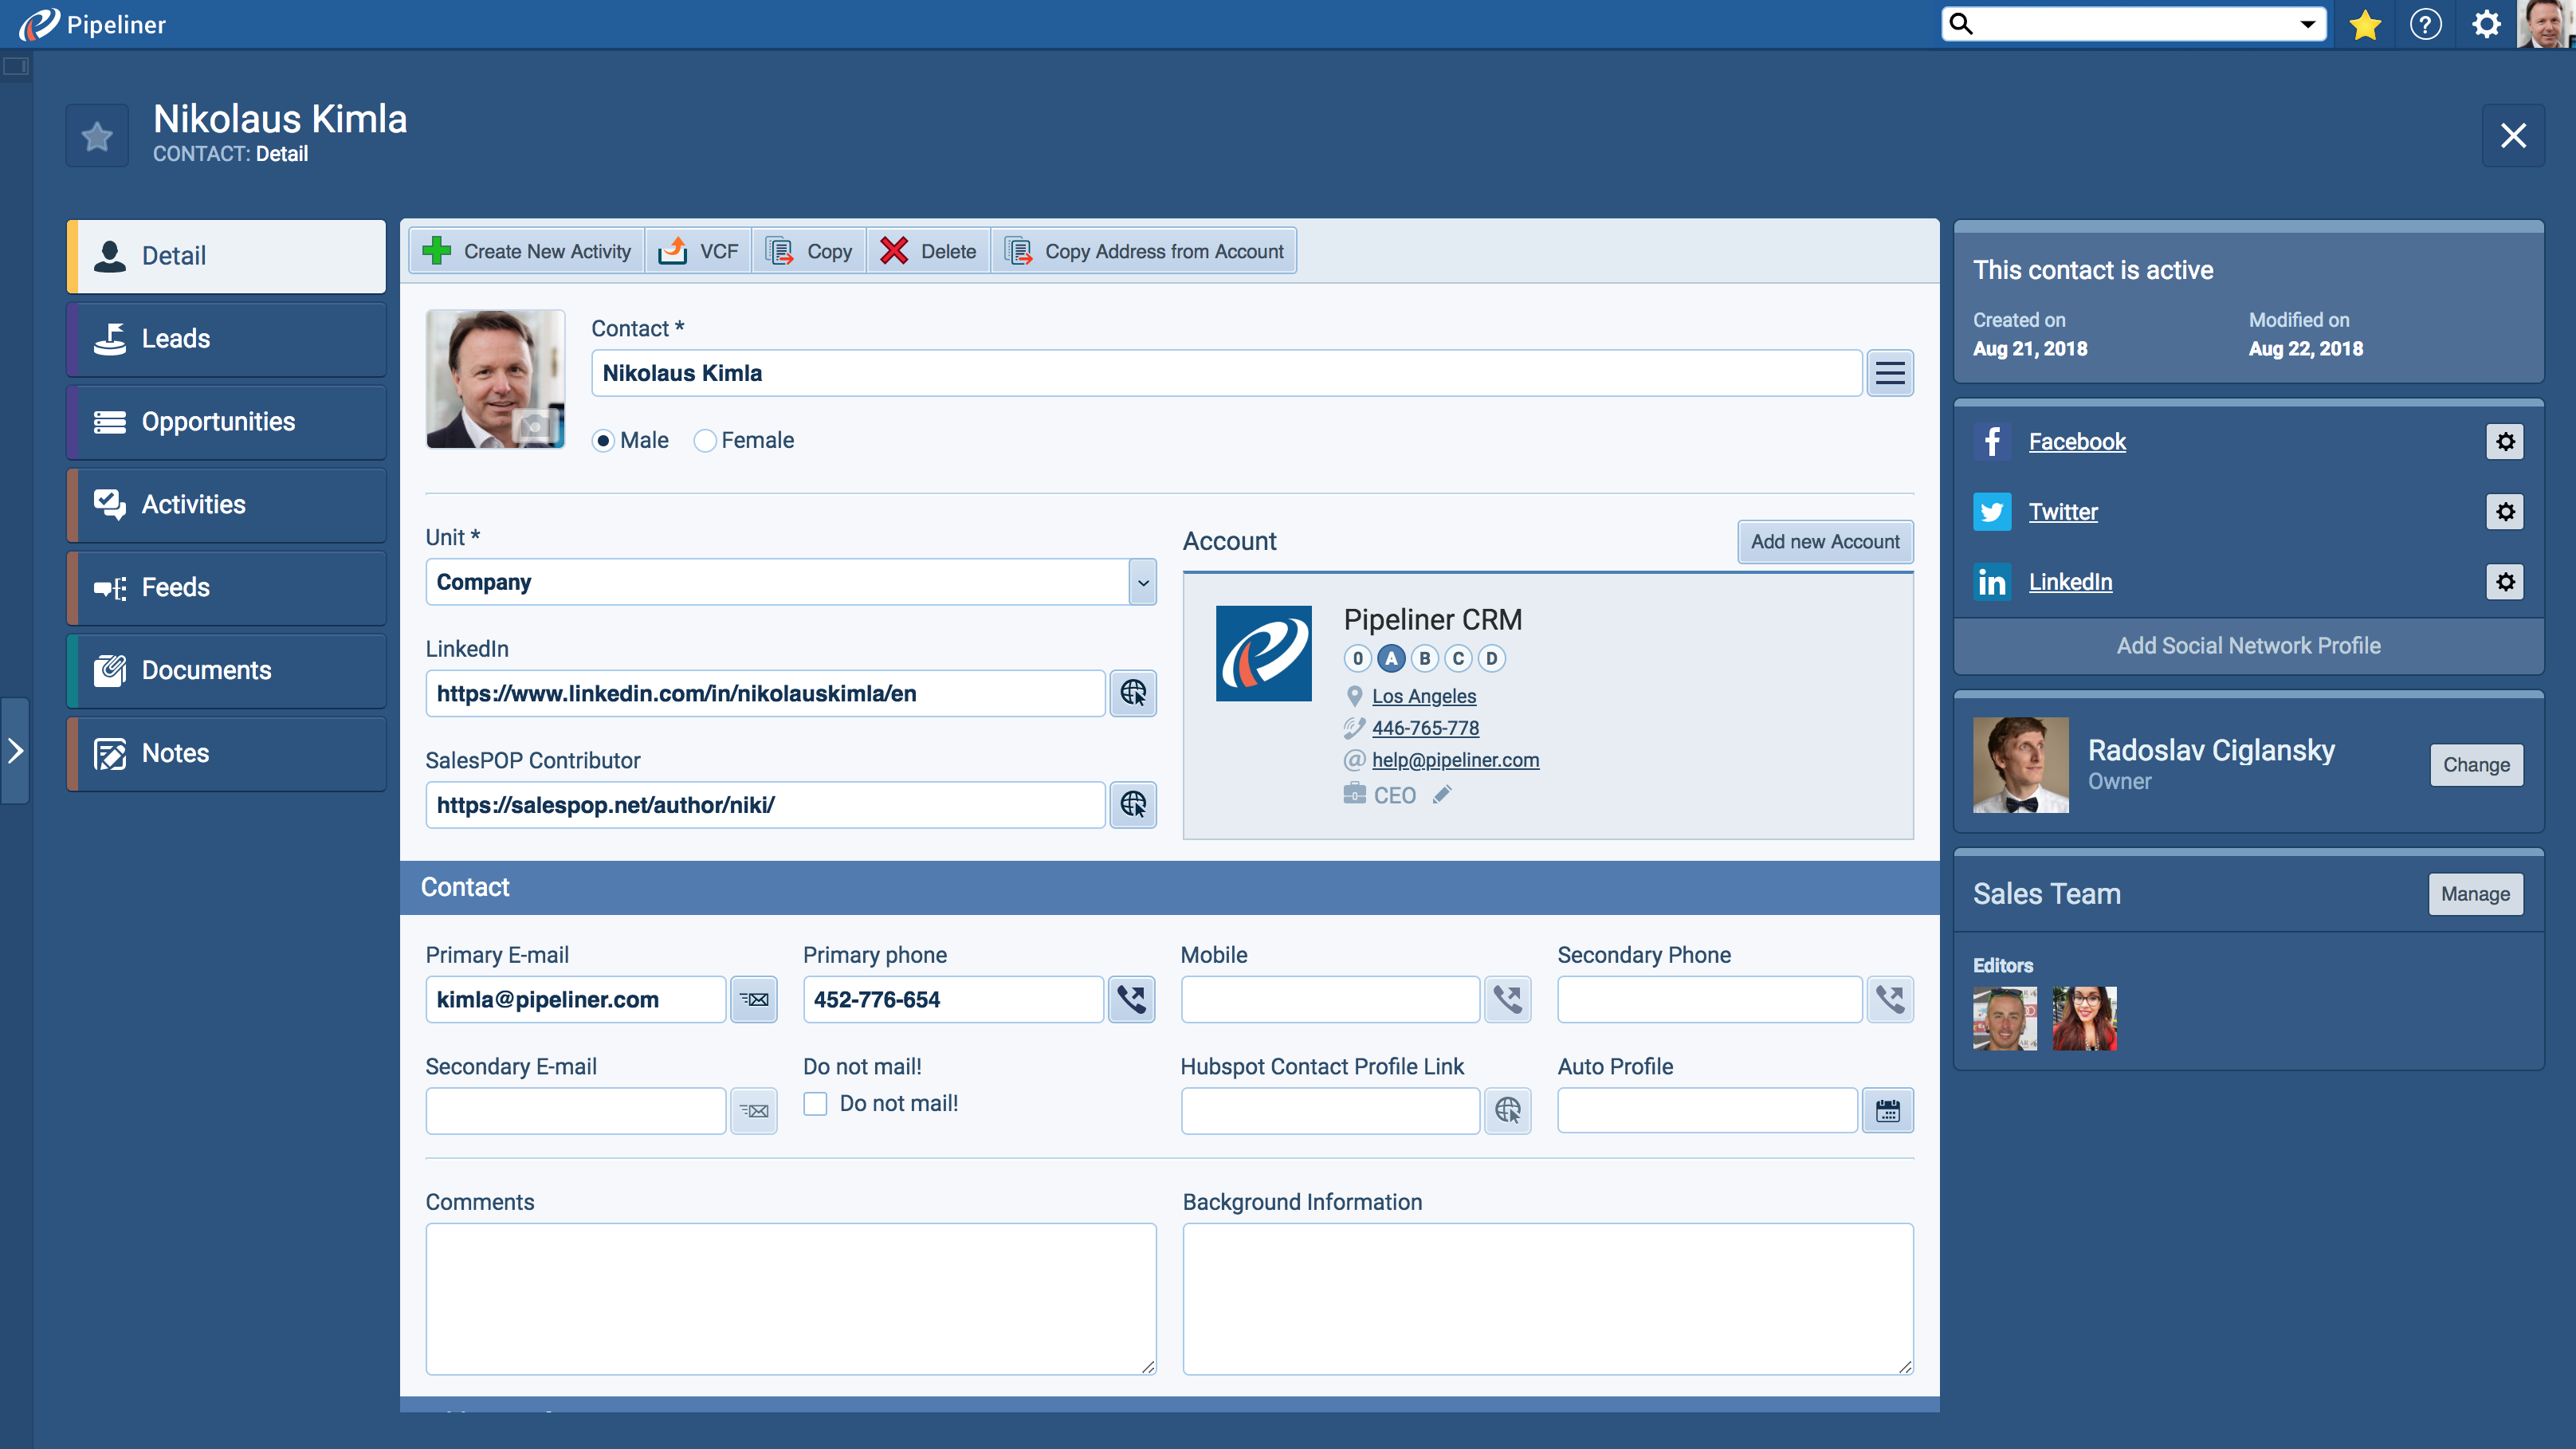Call the primary phone number icon
Viewport: 2576px width, 1449px height.
[x=1131, y=999]
